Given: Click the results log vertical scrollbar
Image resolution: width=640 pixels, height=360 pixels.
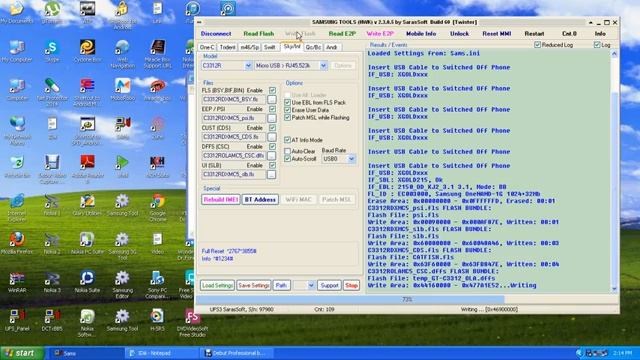Looking at the screenshot, I should (x=614, y=171).
